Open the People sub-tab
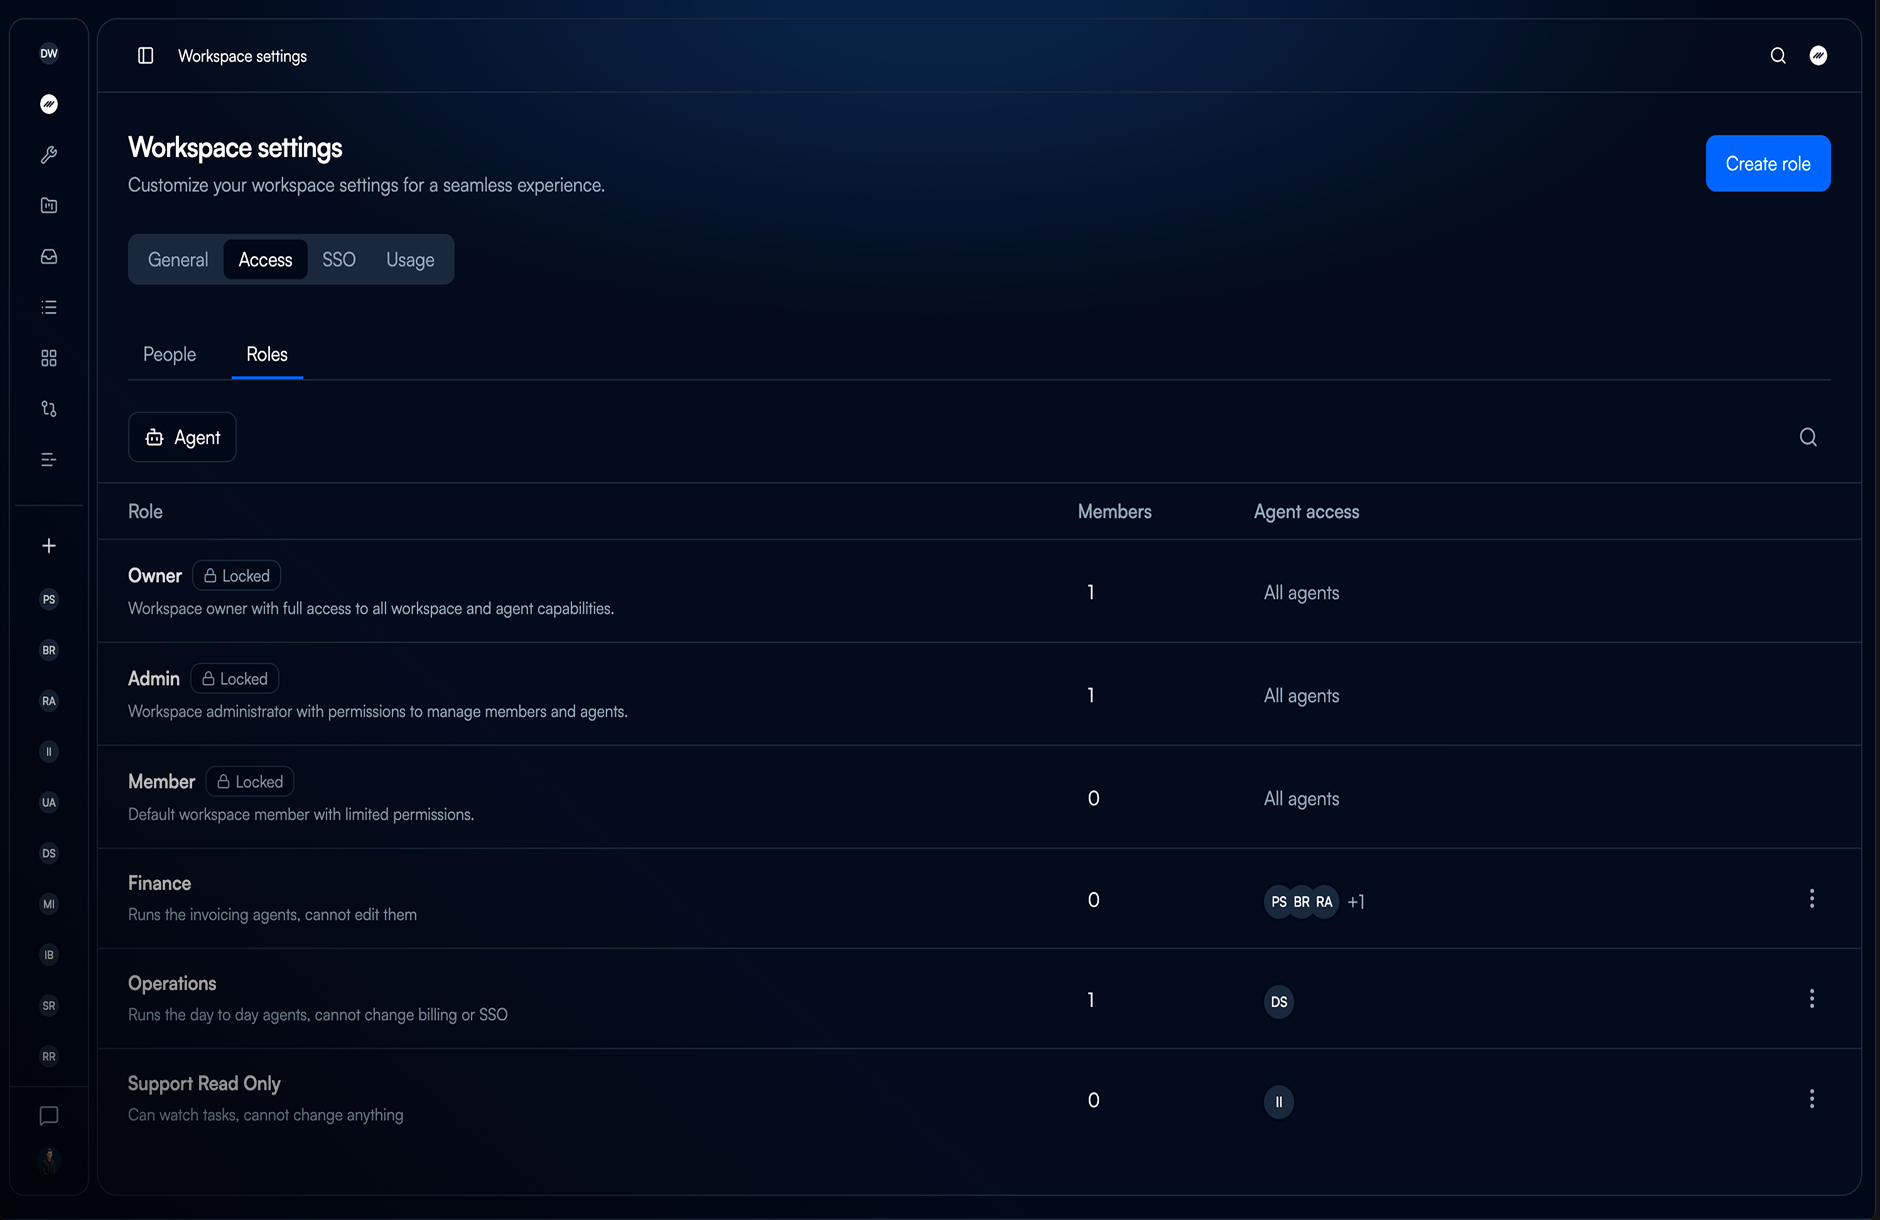The image size is (1880, 1220). 169,355
